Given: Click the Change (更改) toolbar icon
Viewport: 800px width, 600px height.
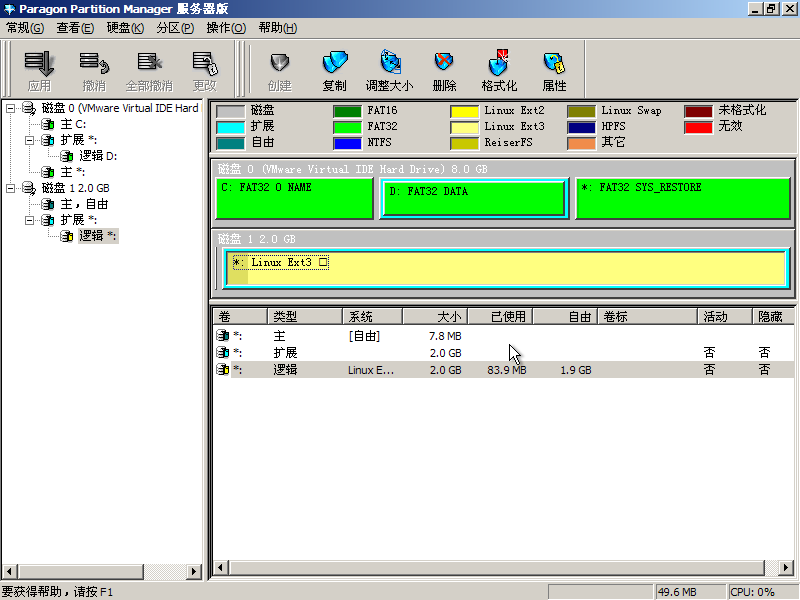Looking at the screenshot, I should pyautogui.click(x=205, y=63).
